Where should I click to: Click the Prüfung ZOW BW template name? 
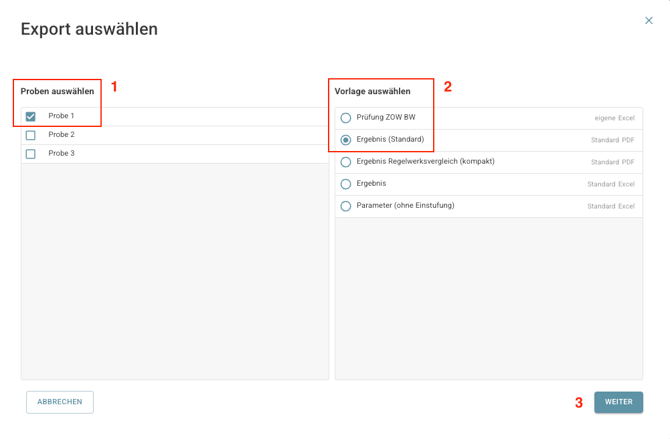click(386, 117)
